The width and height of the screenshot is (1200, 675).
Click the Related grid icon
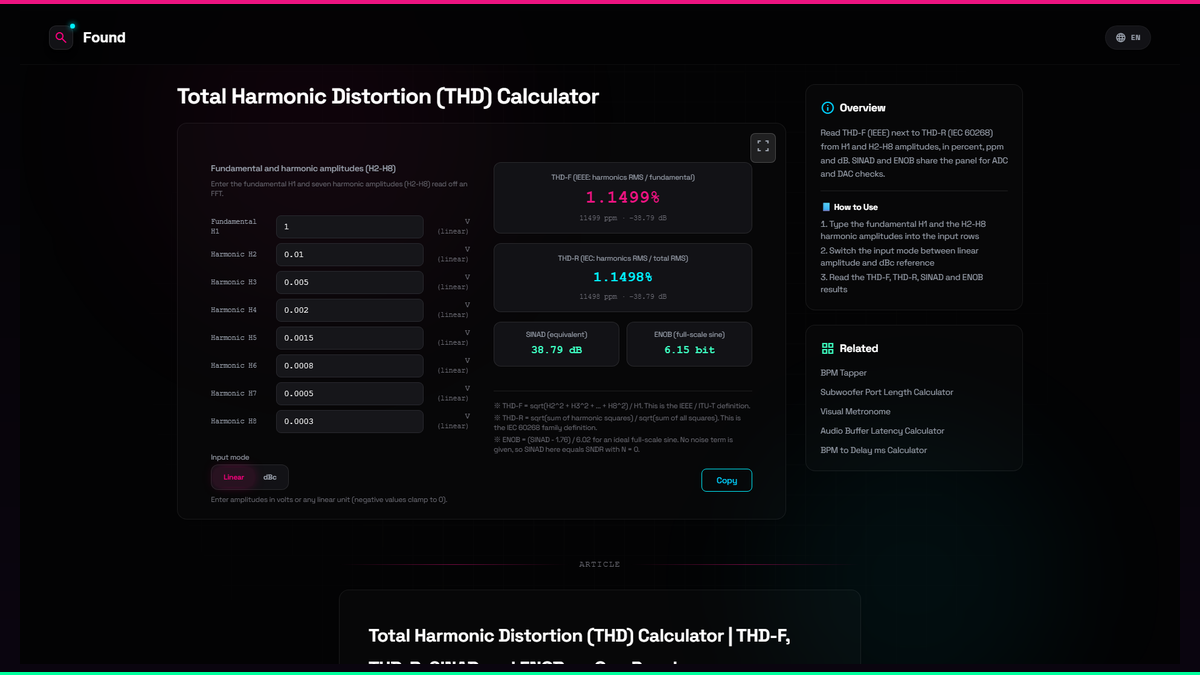click(x=827, y=348)
